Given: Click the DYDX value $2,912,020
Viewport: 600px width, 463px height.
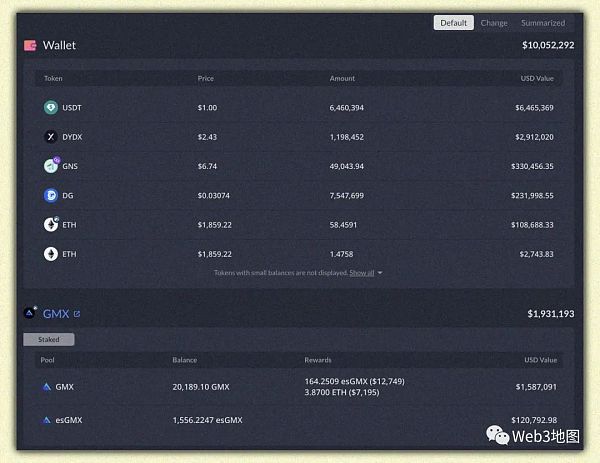Looking at the screenshot, I should coord(534,137).
